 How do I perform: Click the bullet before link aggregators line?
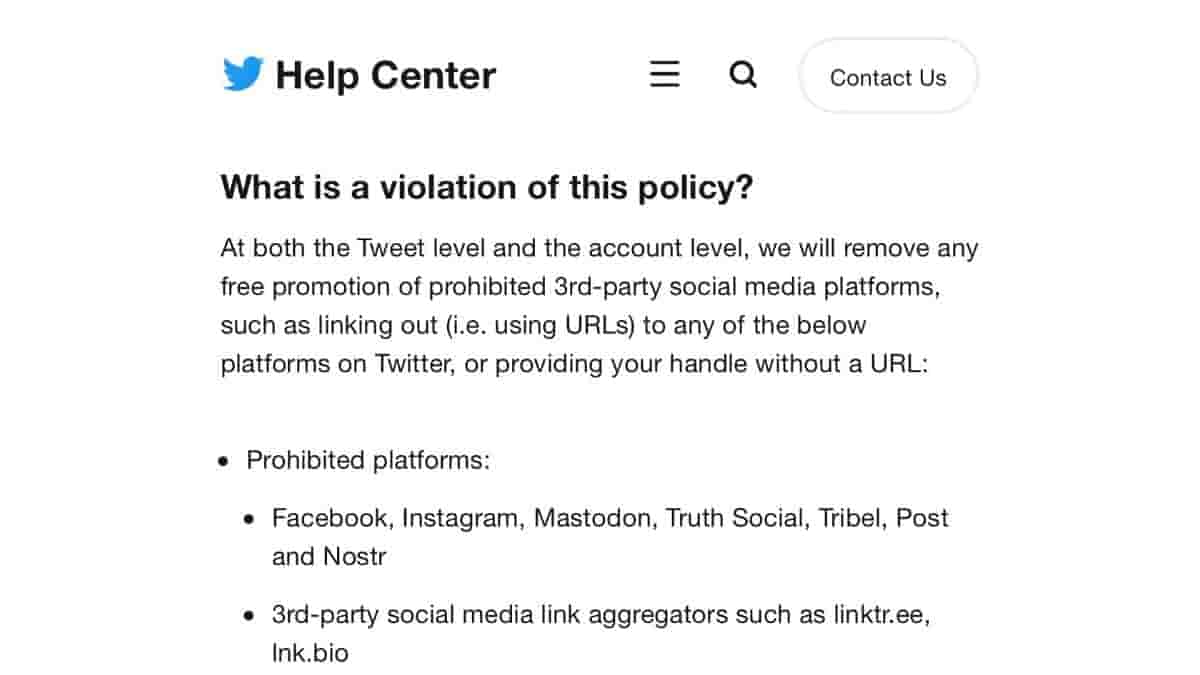[x=249, y=617]
